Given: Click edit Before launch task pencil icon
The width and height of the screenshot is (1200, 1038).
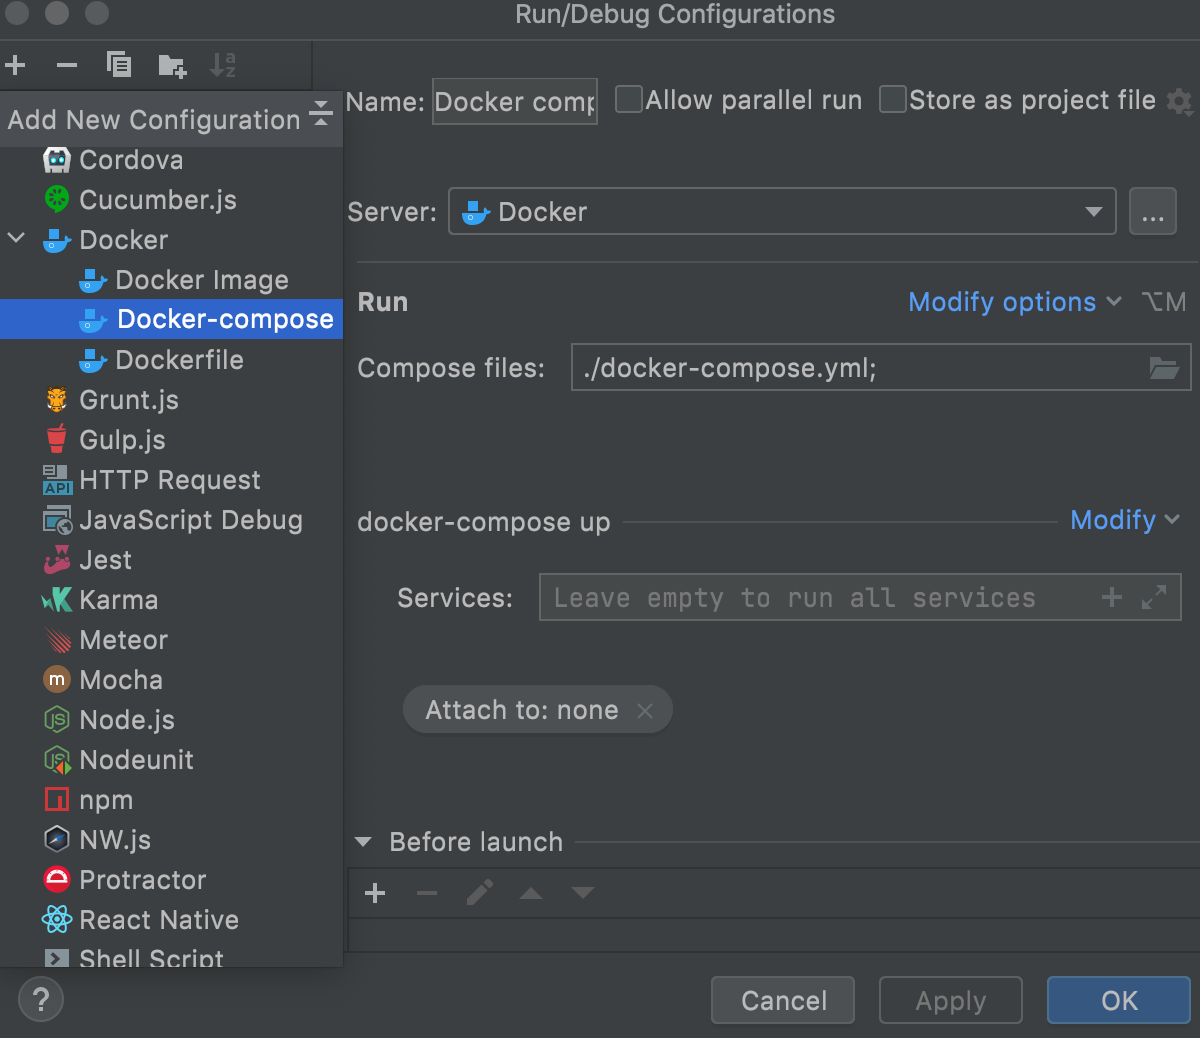Looking at the screenshot, I should (x=479, y=893).
